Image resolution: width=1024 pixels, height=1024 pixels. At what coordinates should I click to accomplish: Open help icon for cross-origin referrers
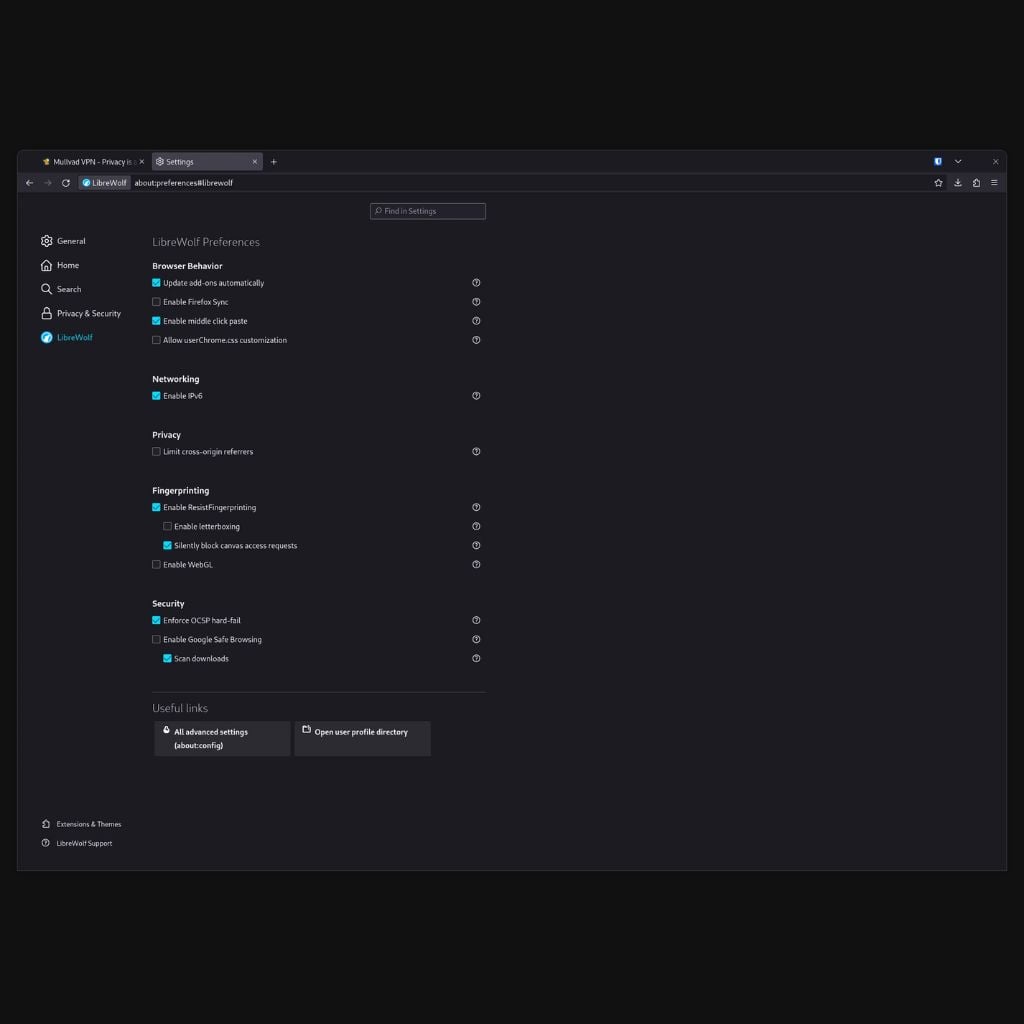(476, 451)
